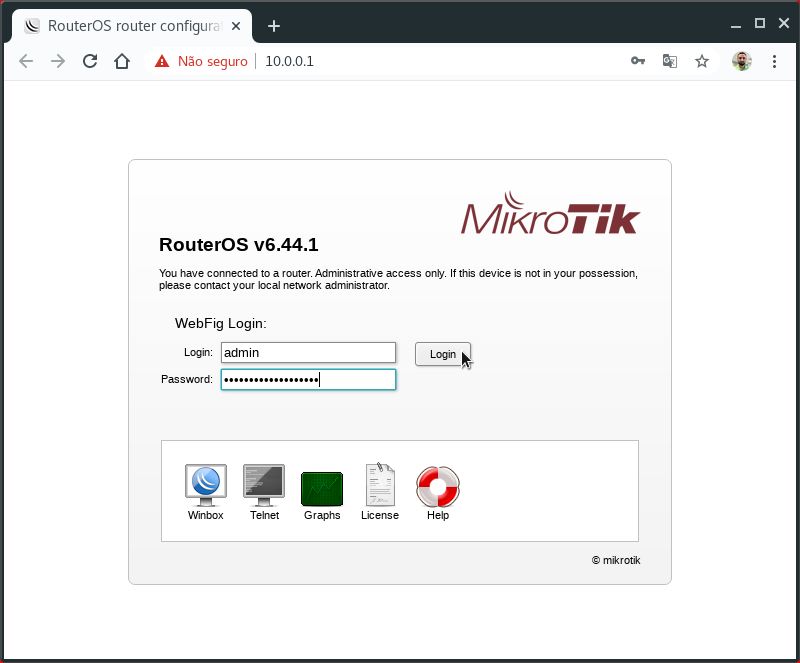The width and height of the screenshot is (800, 663).
Task: View the License document icon
Action: coord(380,484)
